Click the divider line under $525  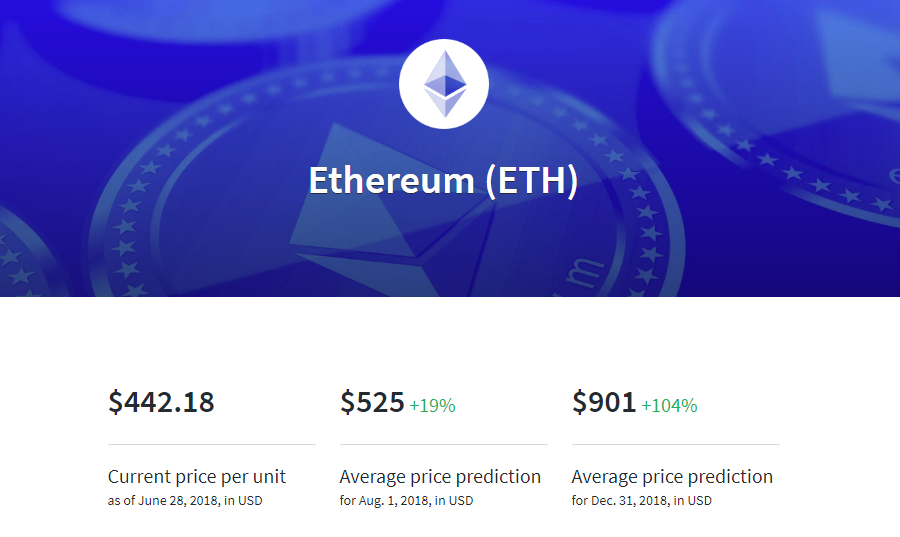tap(444, 444)
